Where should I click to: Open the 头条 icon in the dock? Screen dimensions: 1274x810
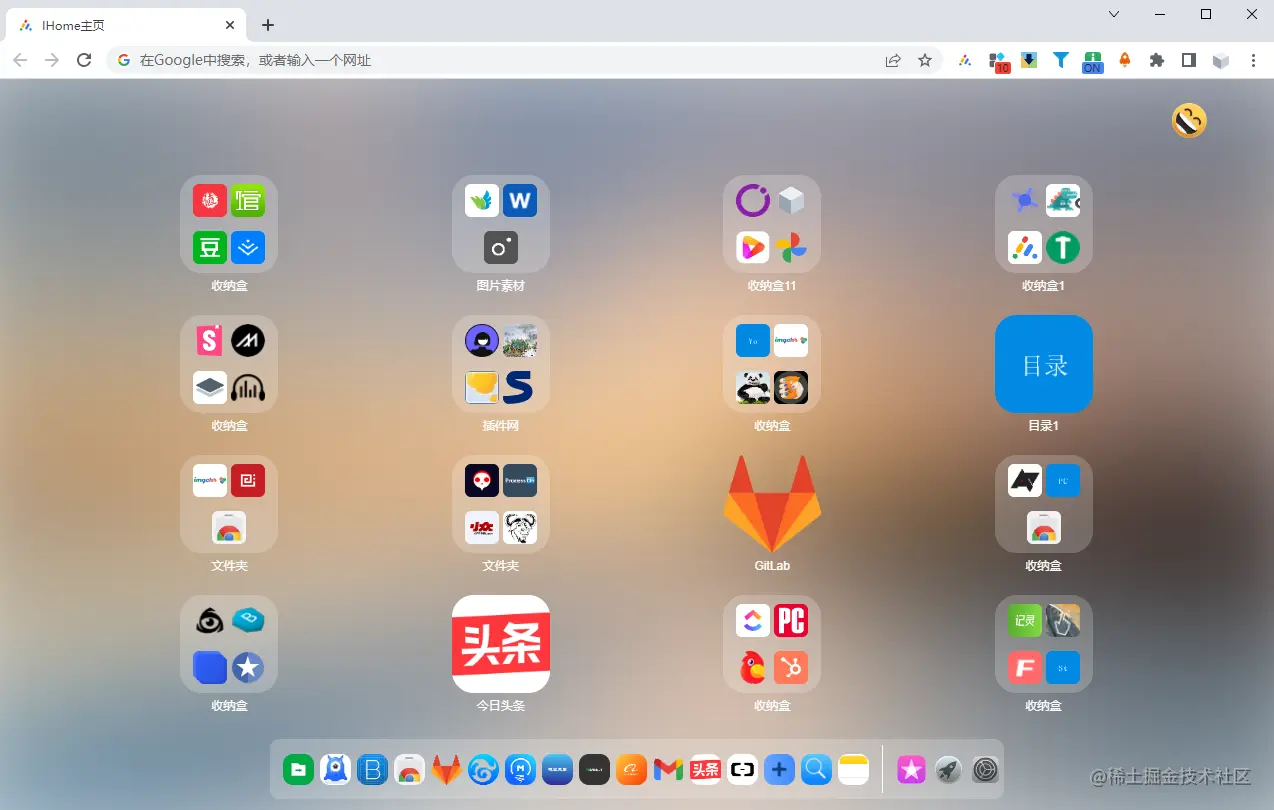(705, 769)
